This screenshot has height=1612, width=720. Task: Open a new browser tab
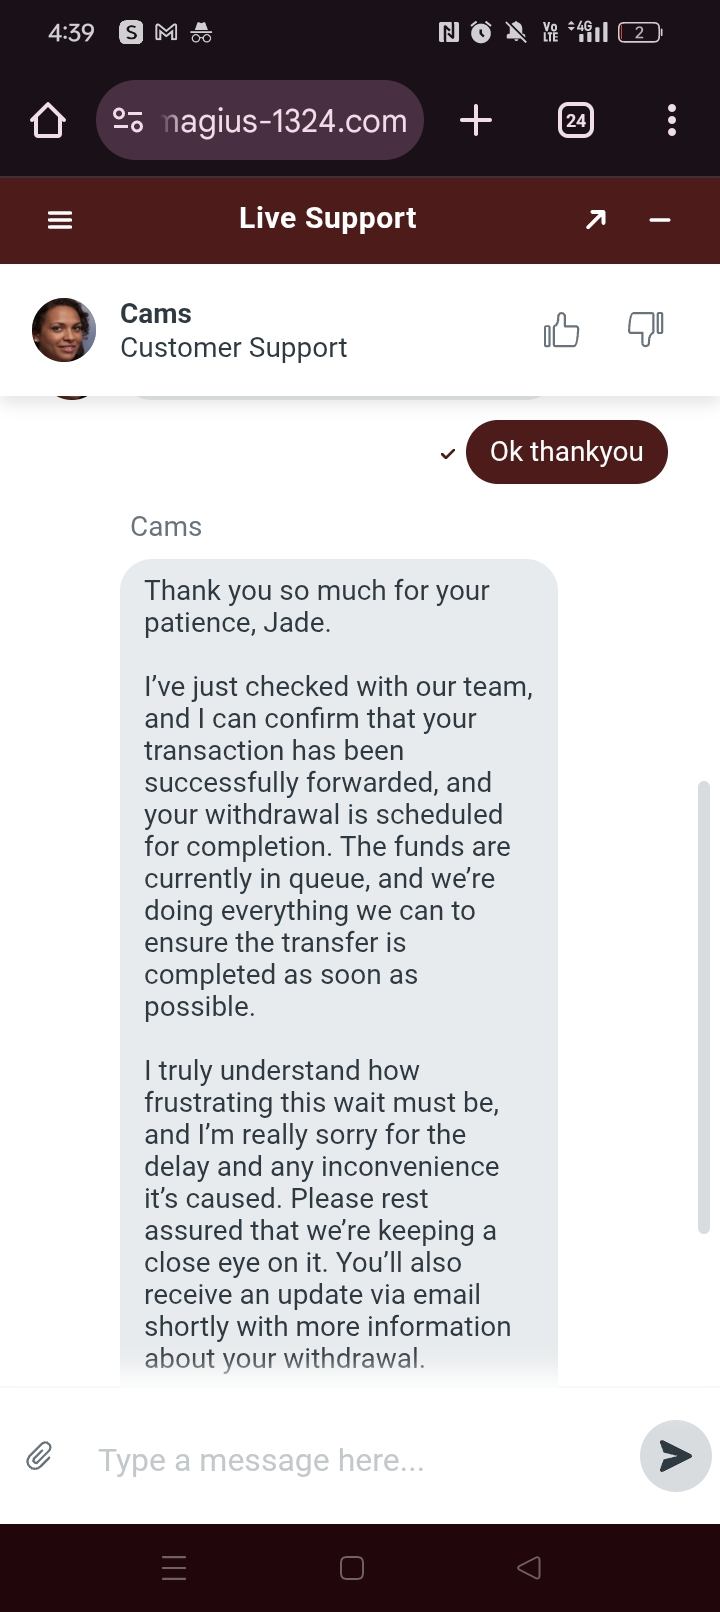point(476,121)
